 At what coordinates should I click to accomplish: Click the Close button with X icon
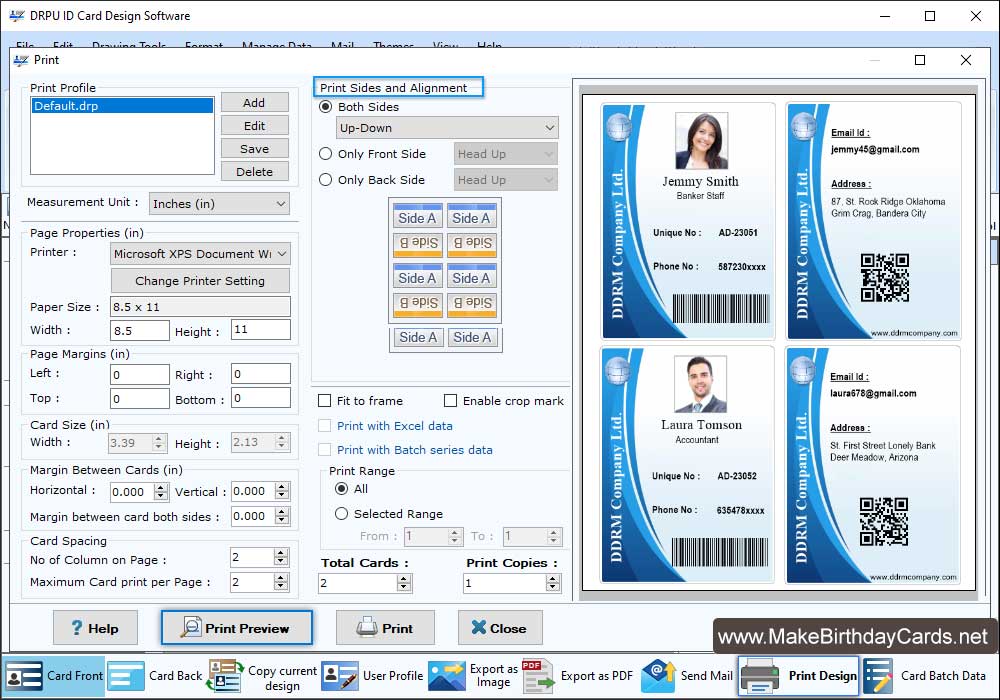point(500,628)
